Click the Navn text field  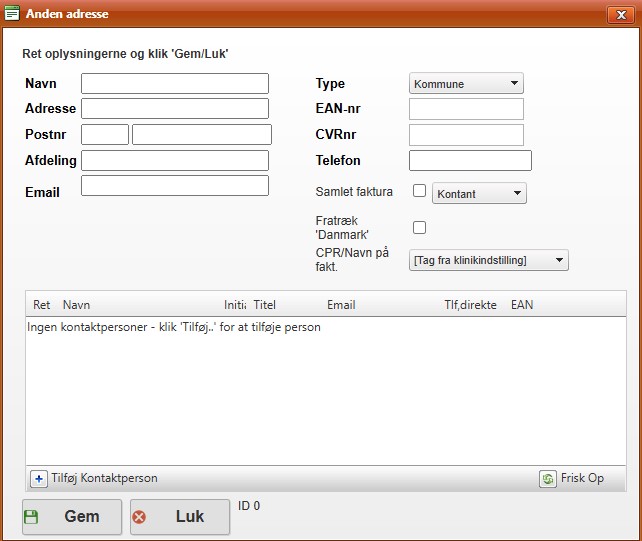tap(175, 83)
